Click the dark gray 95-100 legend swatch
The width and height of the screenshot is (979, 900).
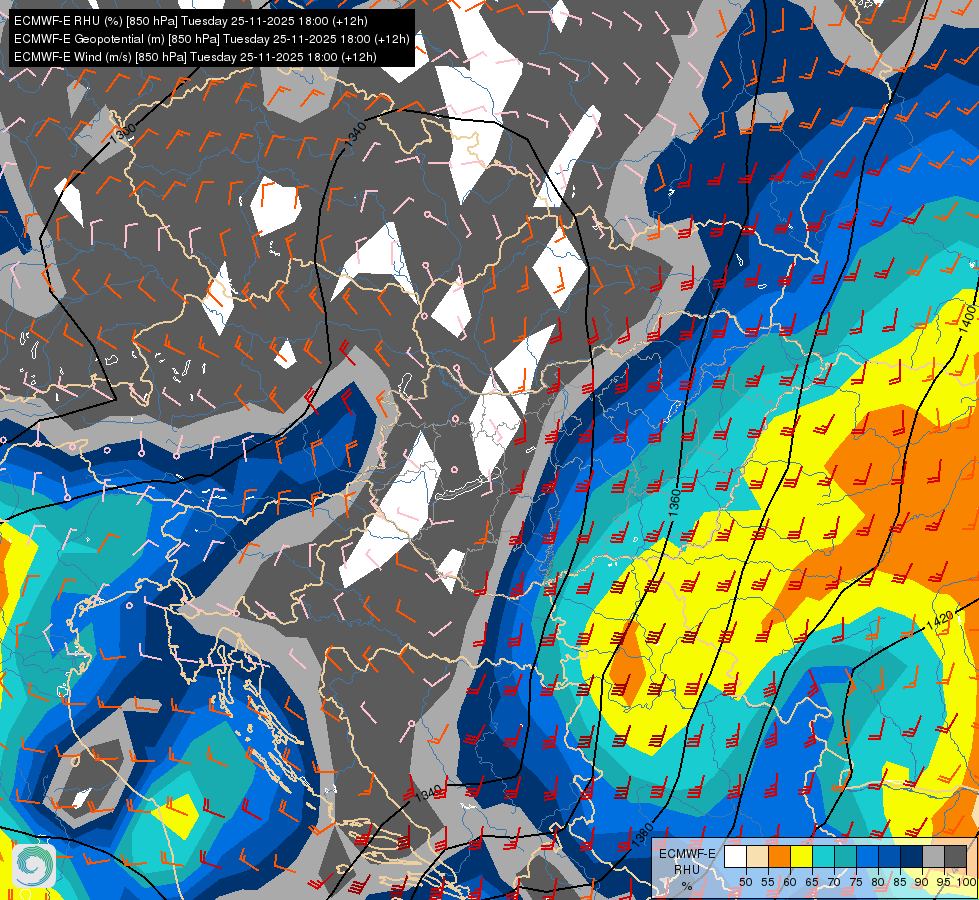coord(956,856)
